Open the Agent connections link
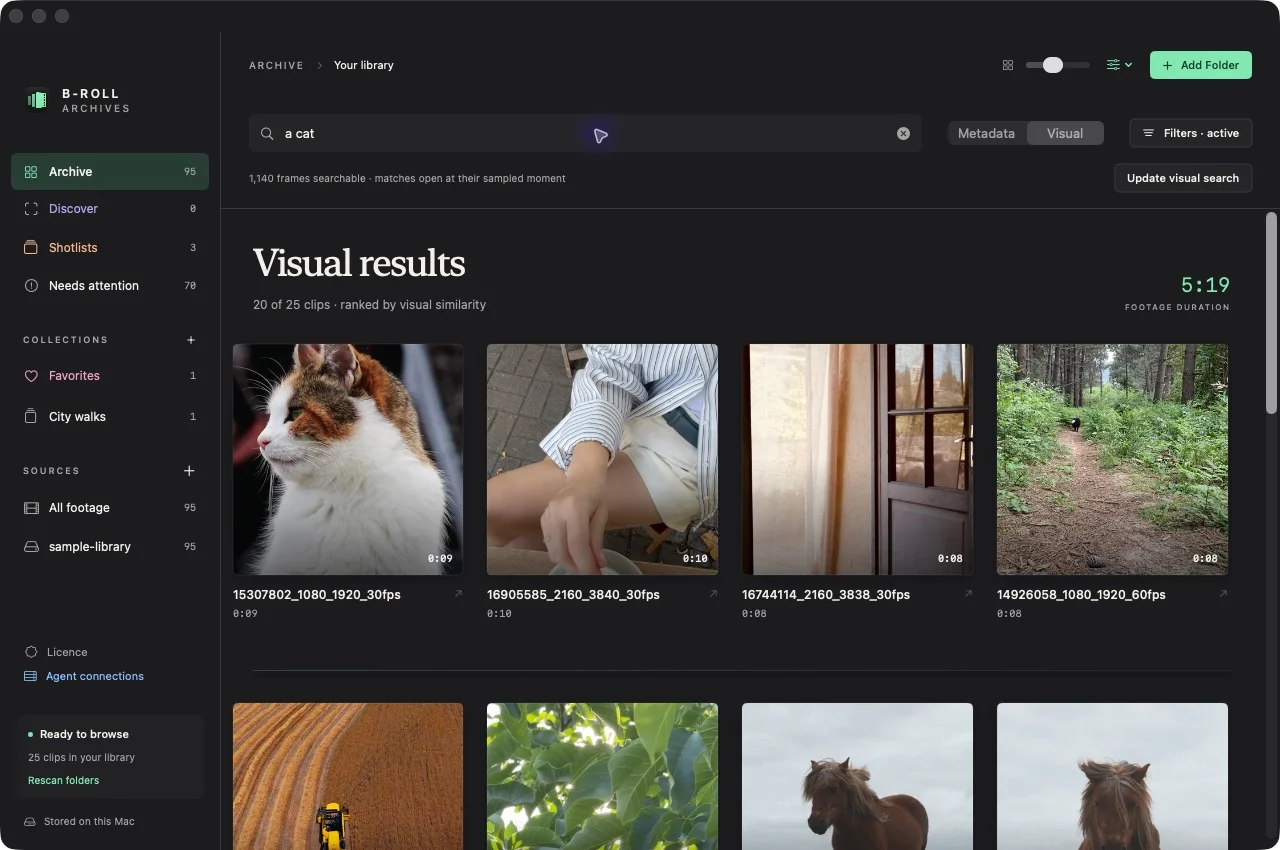Viewport: 1280px width, 850px height. [x=95, y=676]
